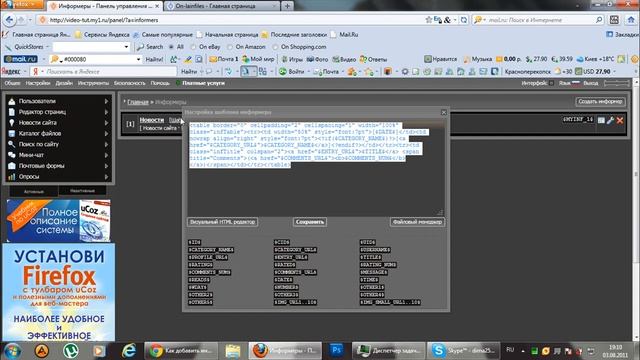The width and height of the screenshot is (640, 360).
Task: Open Ответы in Mail.ru toolbar
Action: [x=373, y=59]
